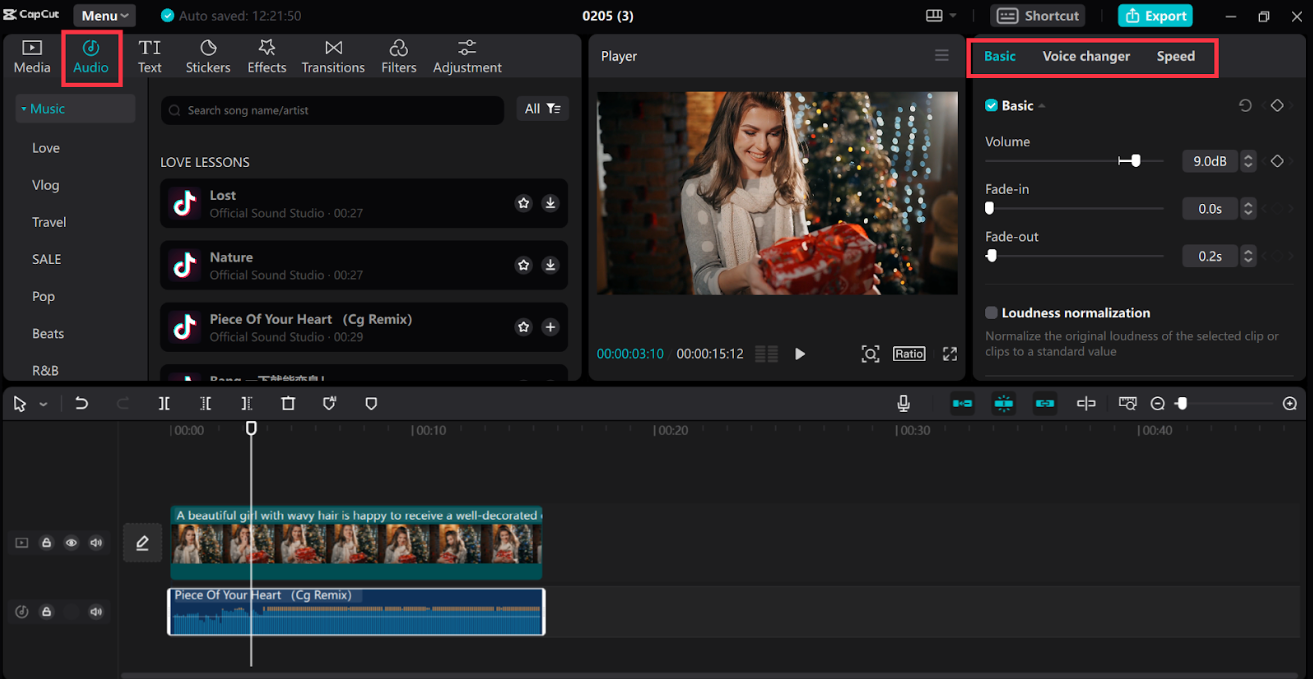Download the song Lost

point(550,203)
